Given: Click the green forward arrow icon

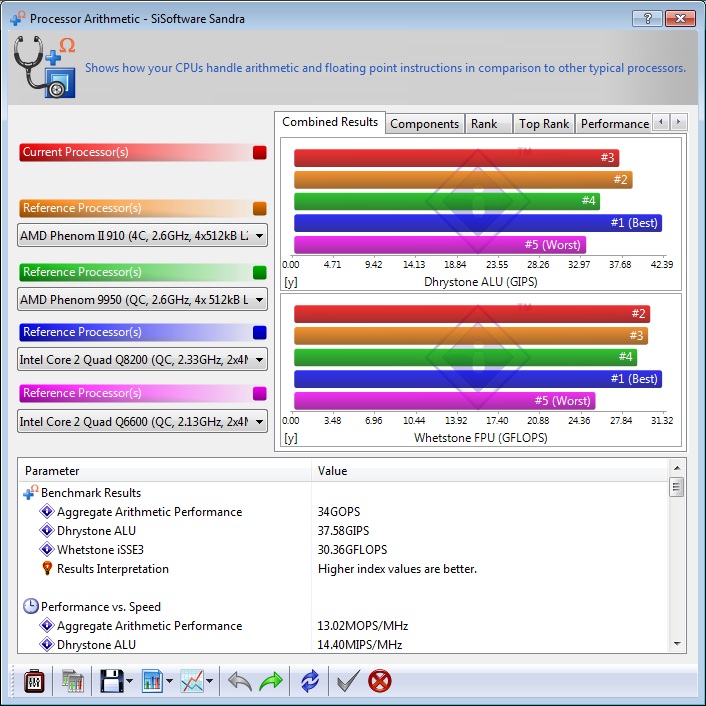Looking at the screenshot, I should click(271, 681).
